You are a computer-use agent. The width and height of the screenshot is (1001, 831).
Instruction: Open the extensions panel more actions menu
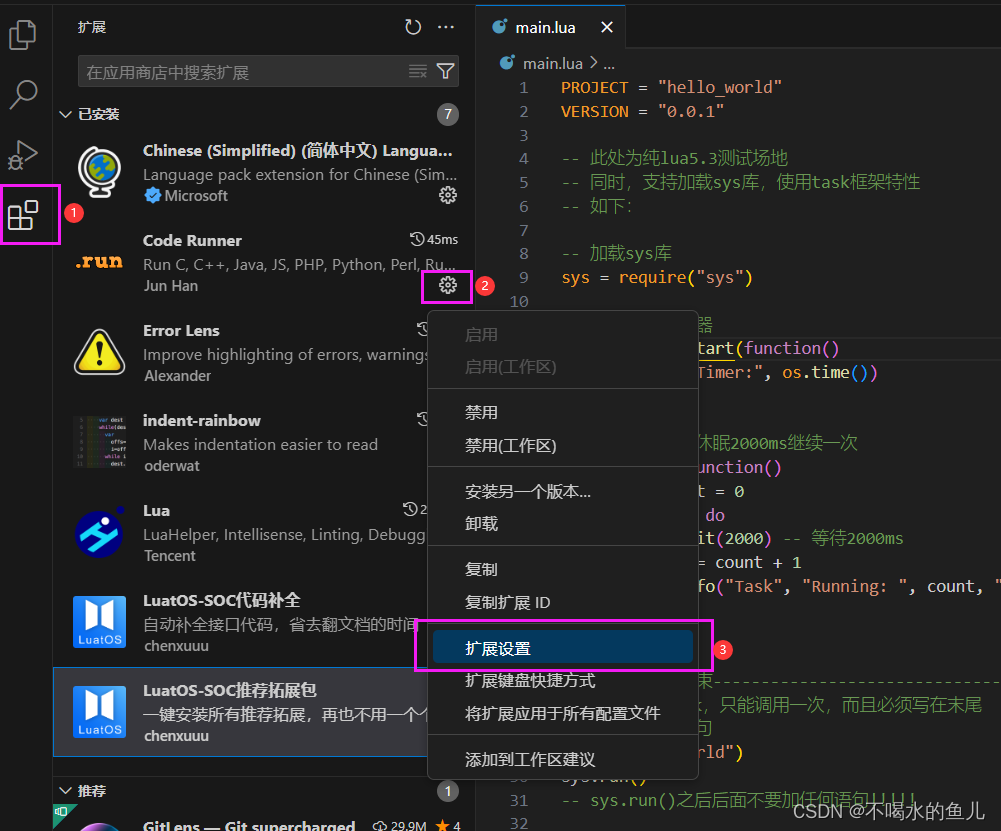446,27
